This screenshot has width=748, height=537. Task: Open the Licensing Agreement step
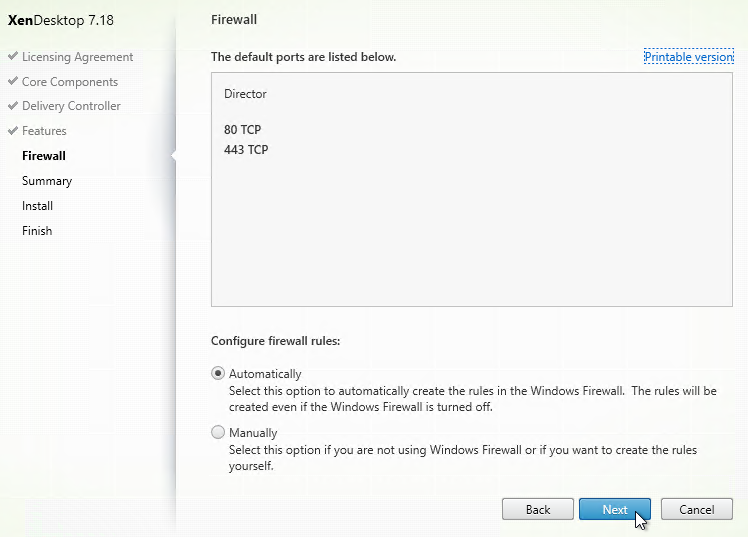pos(77,57)
